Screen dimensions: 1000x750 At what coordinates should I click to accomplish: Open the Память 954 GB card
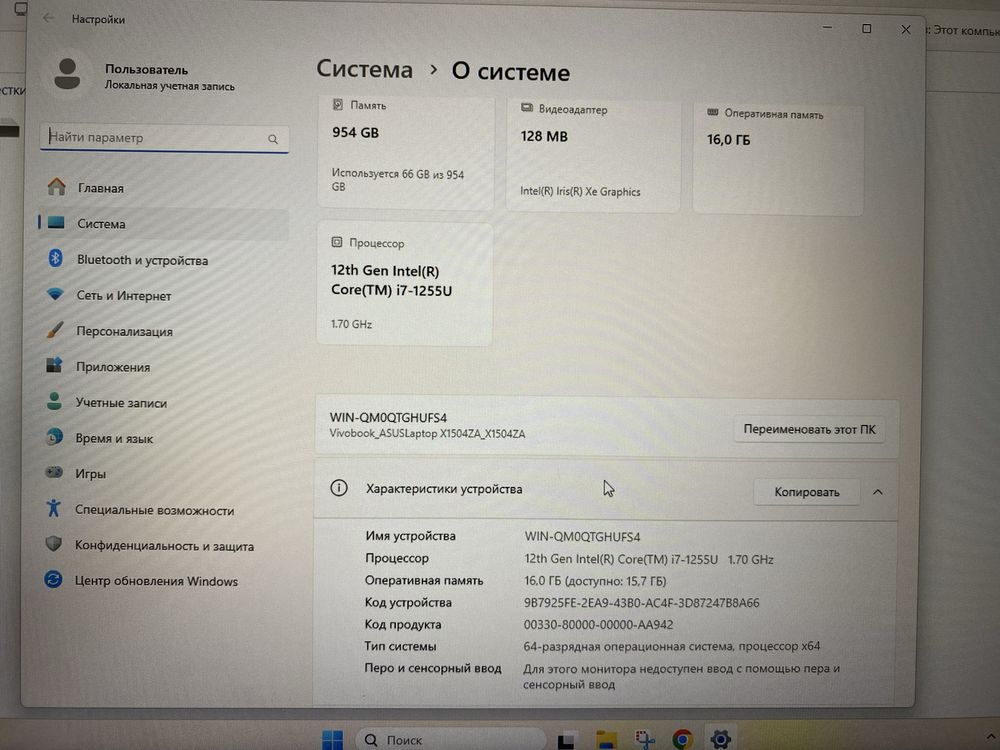406,153
